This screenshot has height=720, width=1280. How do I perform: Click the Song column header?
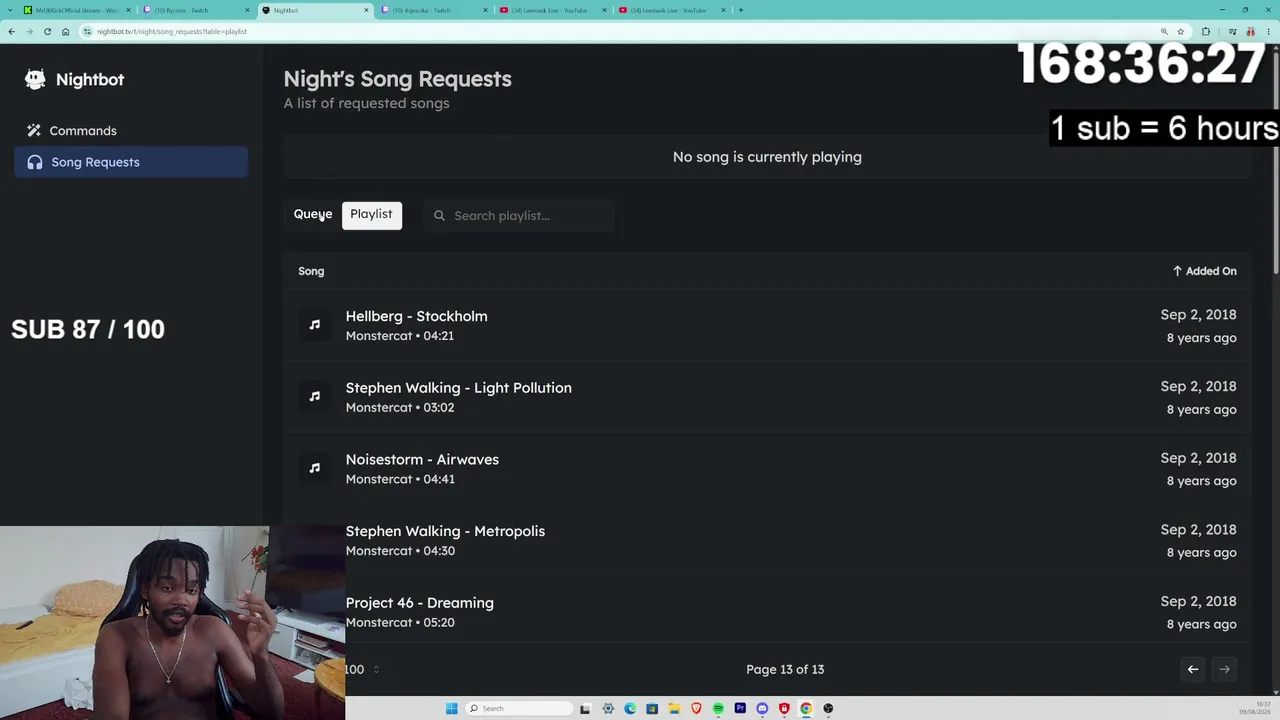[x=311, y=271]
